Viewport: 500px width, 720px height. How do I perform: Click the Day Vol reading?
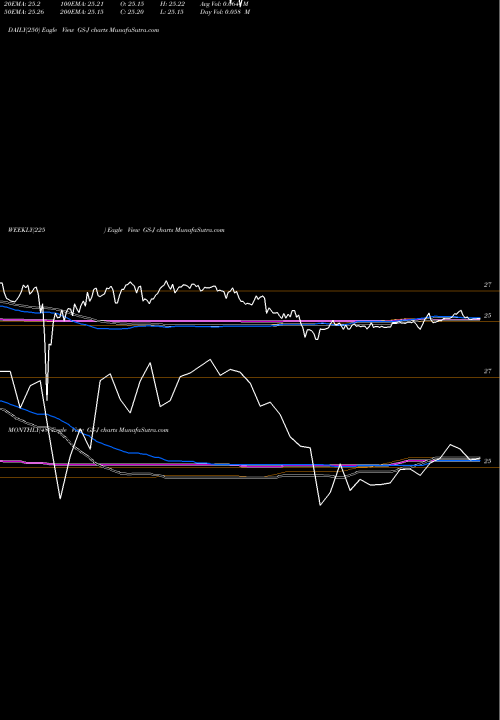tap(225, 12)
